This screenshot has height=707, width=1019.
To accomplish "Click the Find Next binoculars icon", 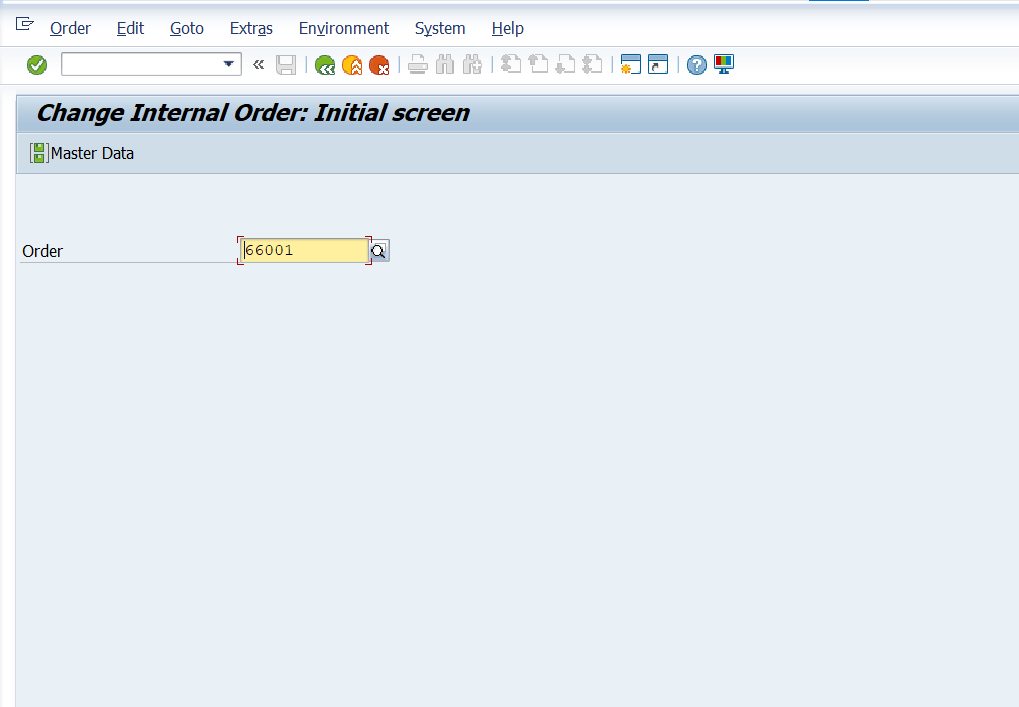I will (x=472, y=65).
